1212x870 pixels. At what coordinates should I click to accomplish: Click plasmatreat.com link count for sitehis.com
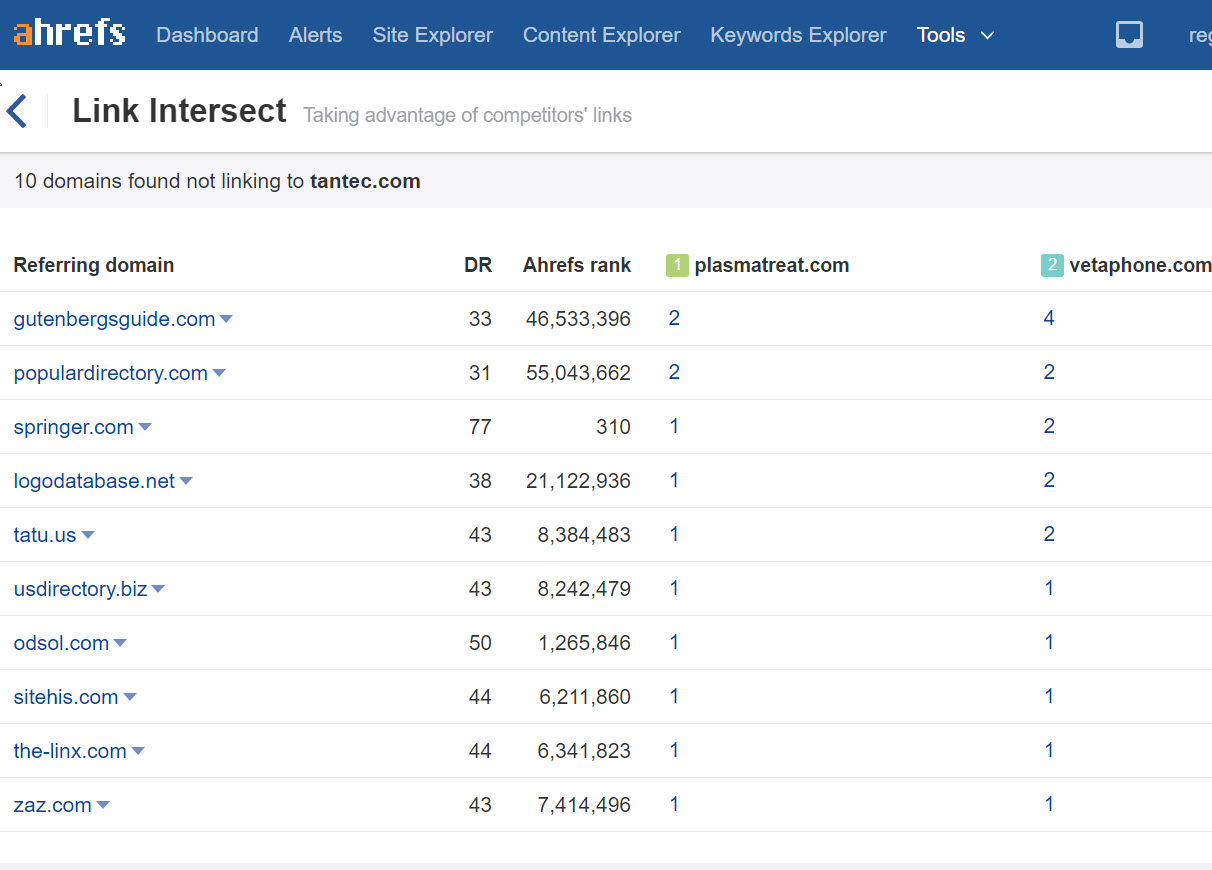point(674,696)
